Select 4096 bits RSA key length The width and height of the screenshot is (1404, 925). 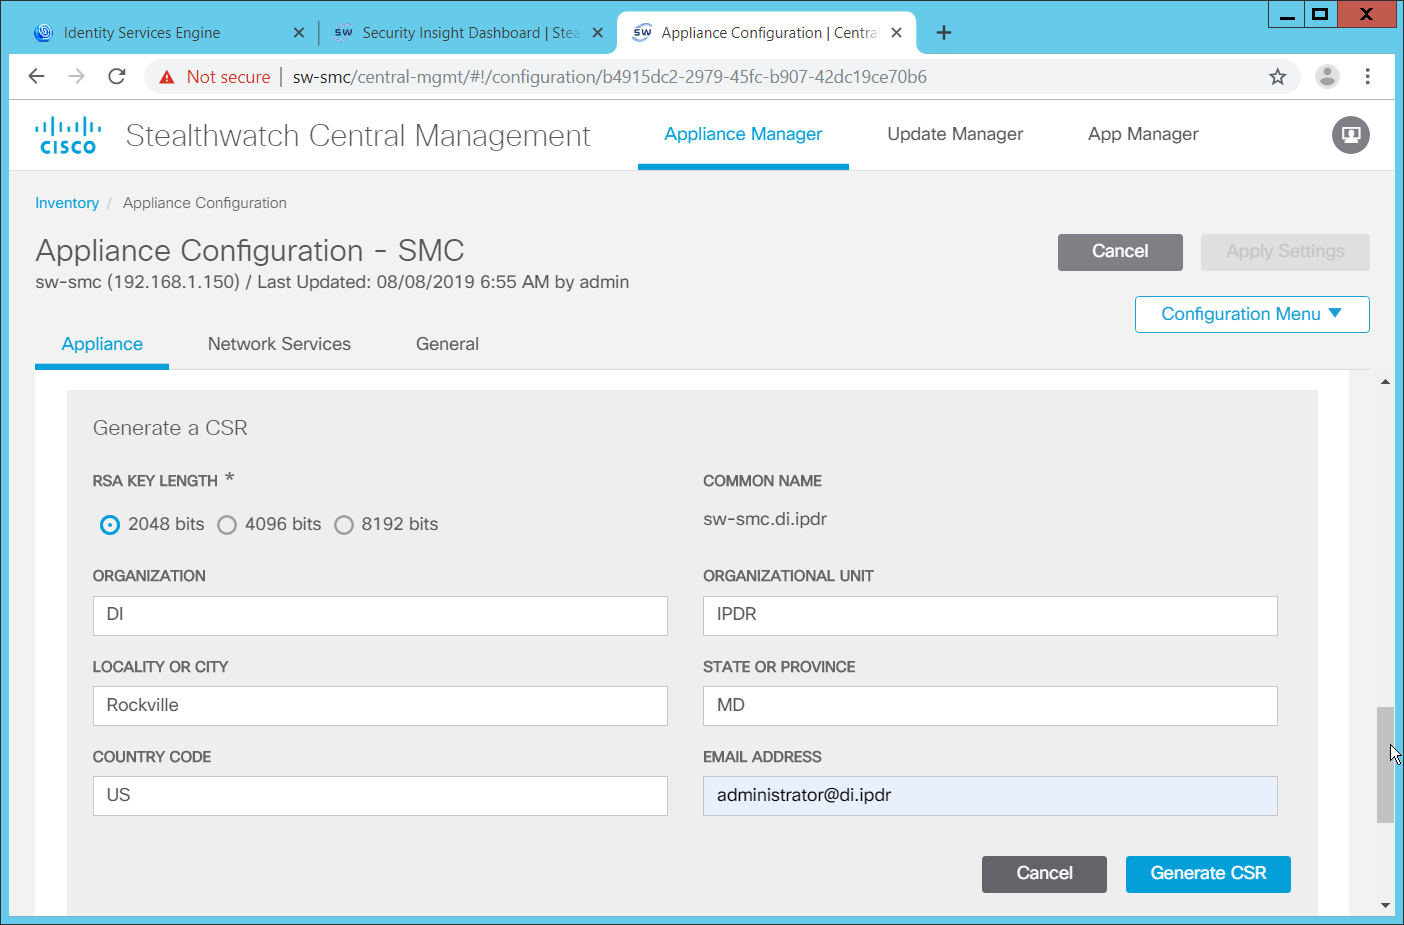coord(227,525)
